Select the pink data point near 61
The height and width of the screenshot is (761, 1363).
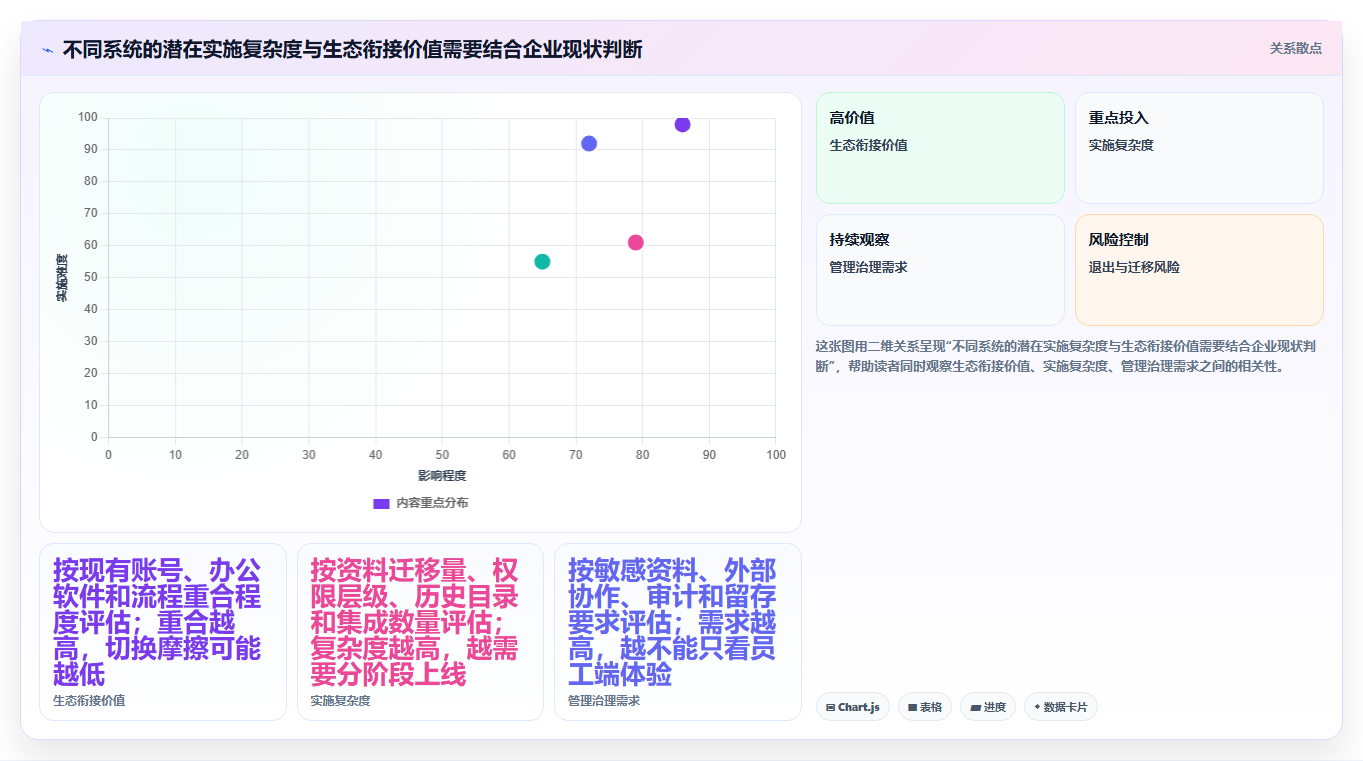[x=636, y=242]
